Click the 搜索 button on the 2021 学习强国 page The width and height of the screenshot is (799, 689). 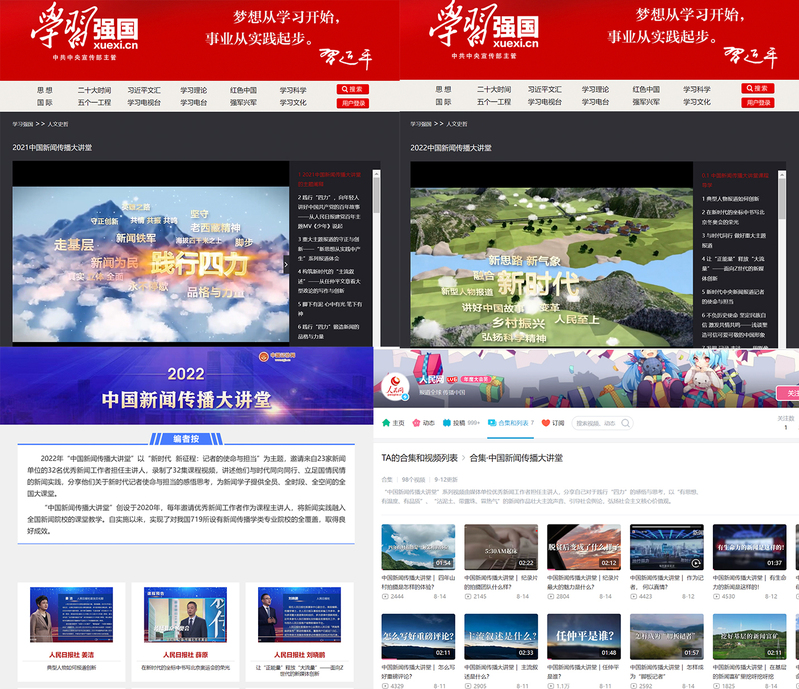tap(352, 89)
